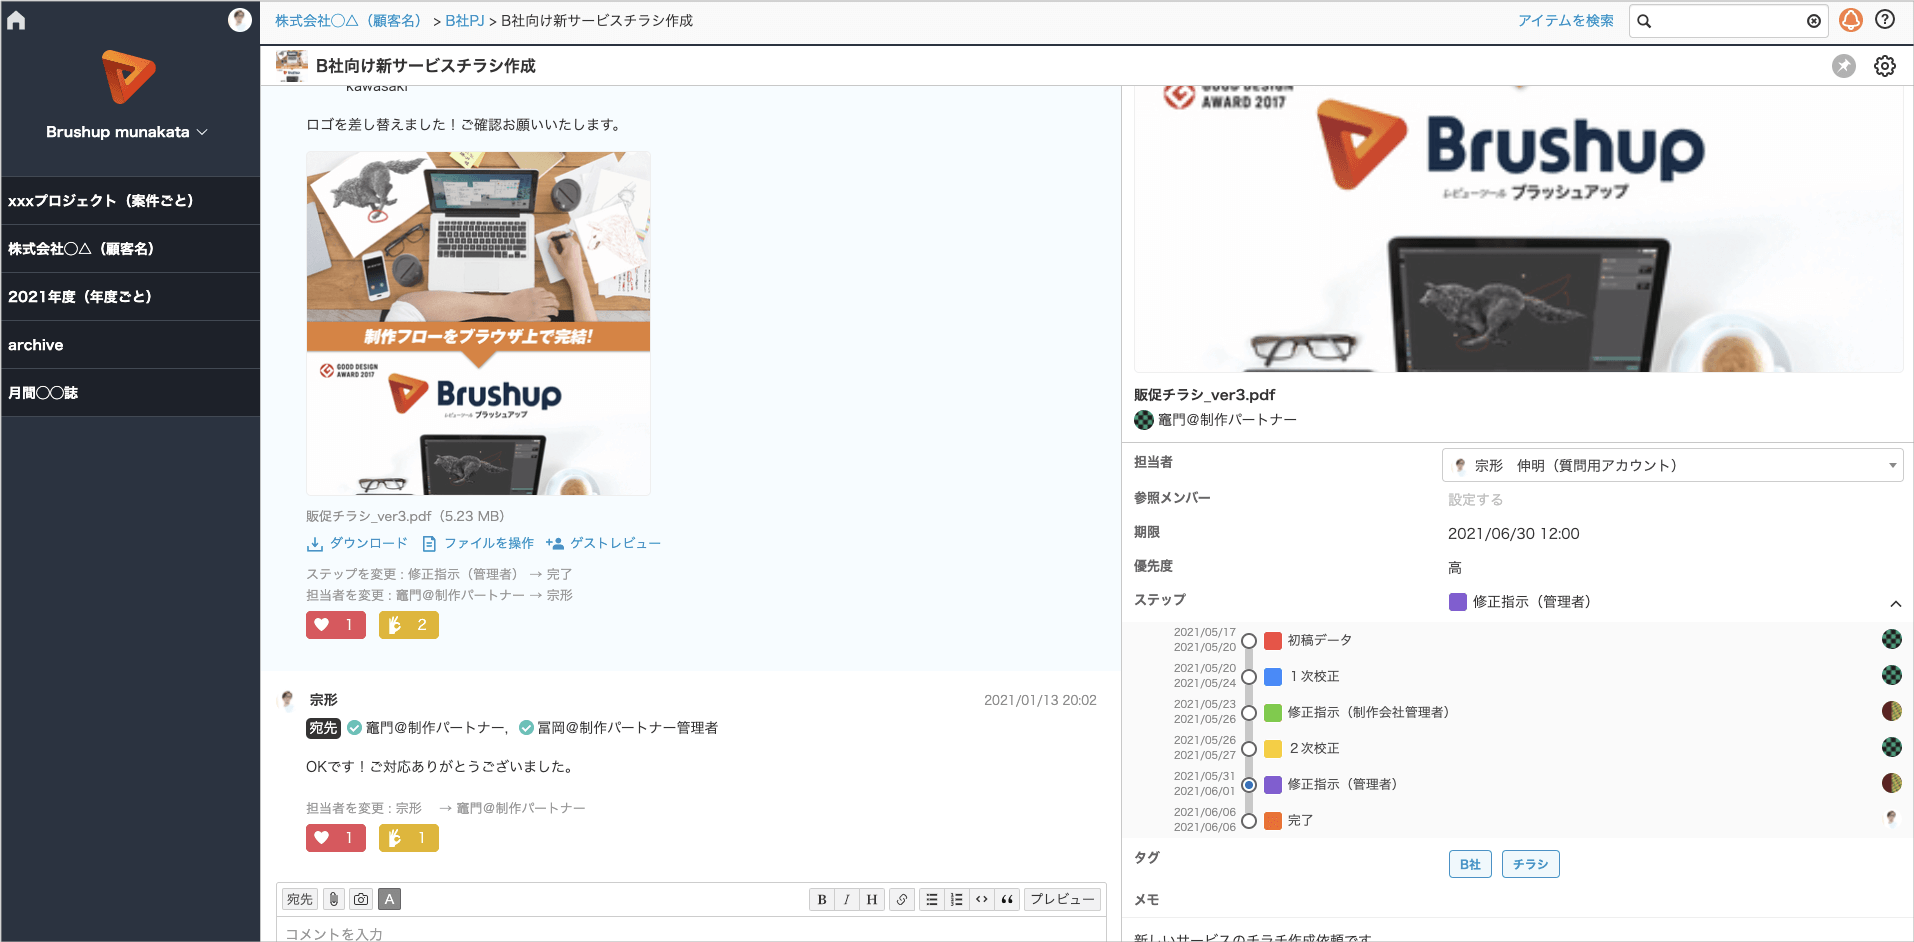Select the 完了 step radio button
The width and height of the screenshot is (1914, 942).
[x=1249, y=821]
